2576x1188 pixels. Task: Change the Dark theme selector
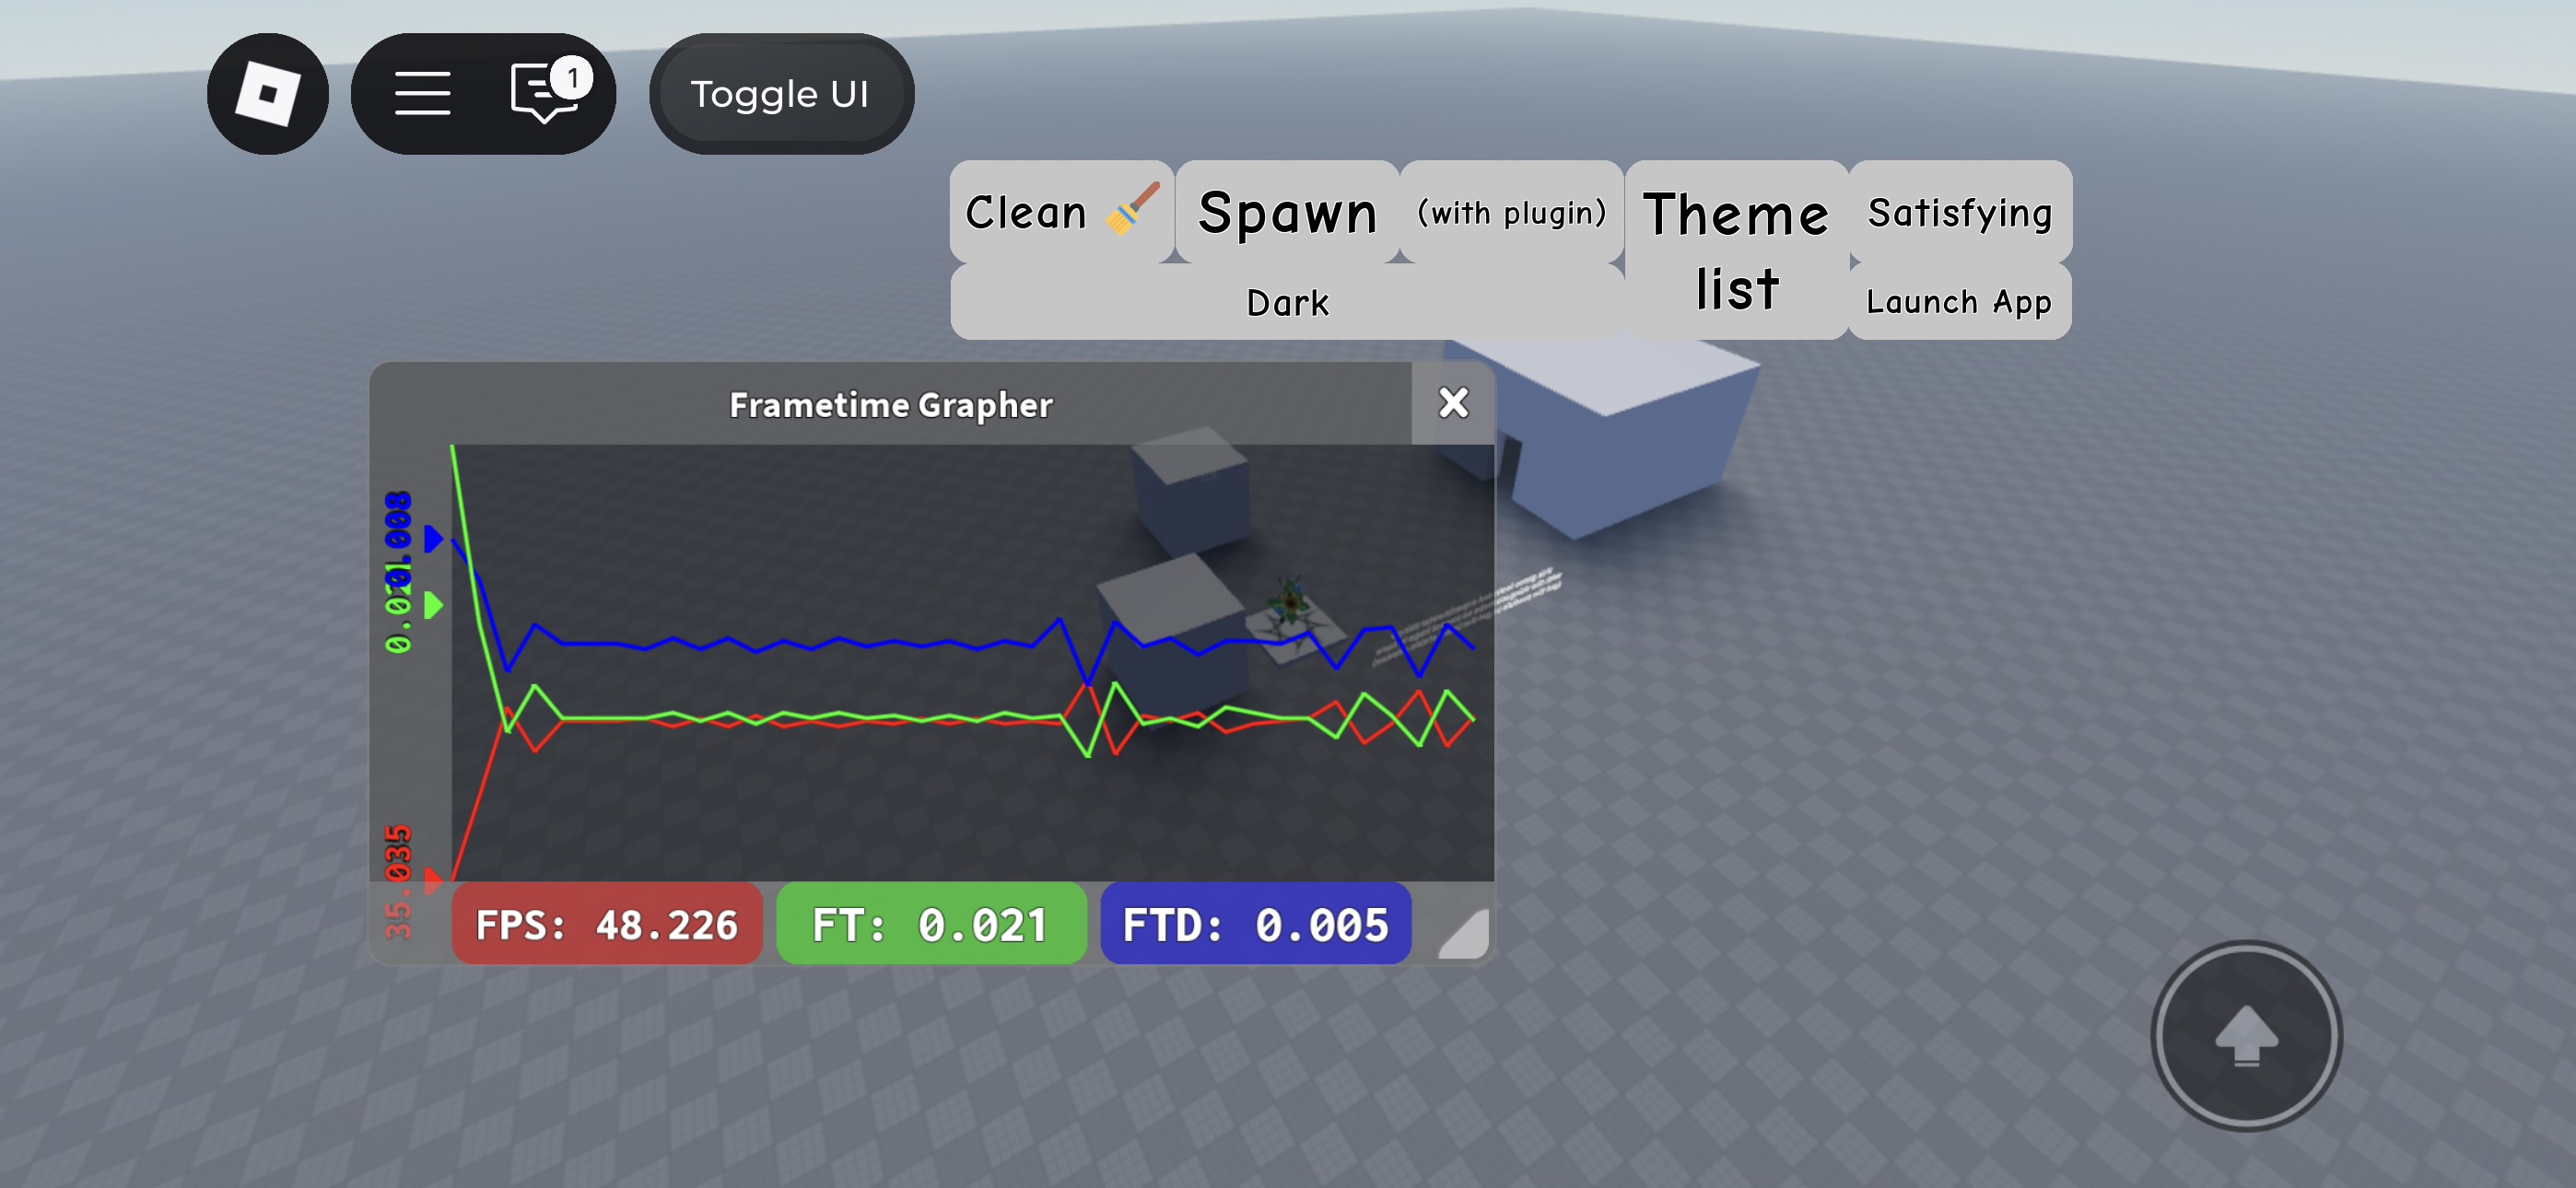(1286, 302)
